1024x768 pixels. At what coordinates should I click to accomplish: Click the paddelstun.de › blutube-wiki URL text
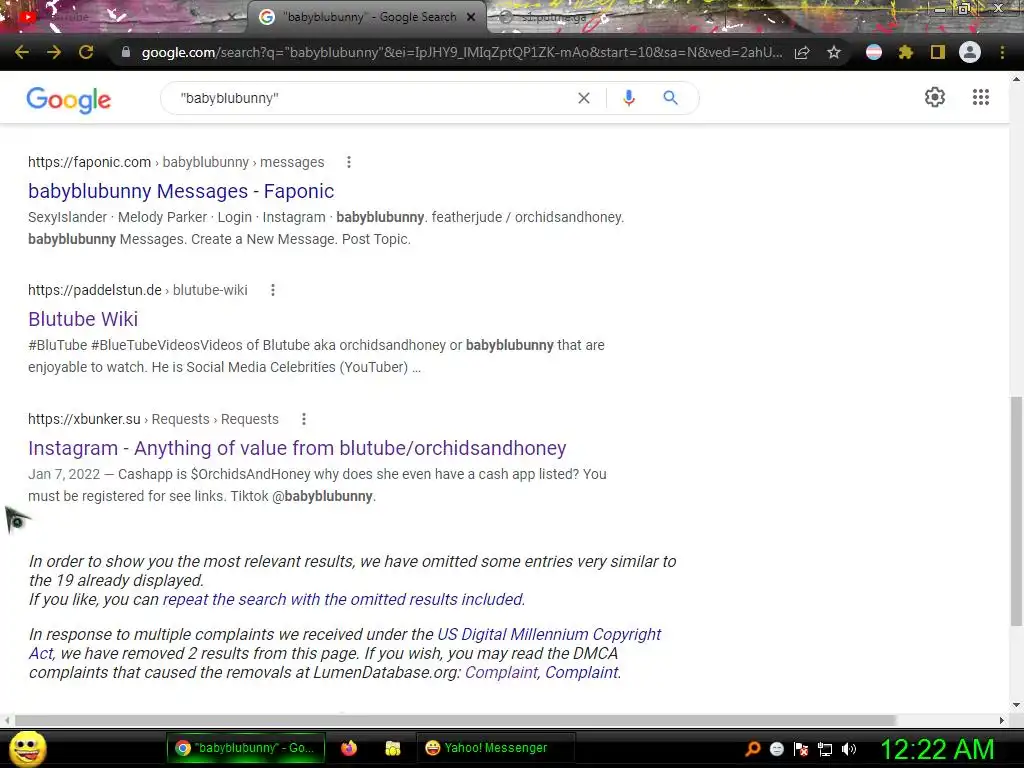[x=138, y=290]
